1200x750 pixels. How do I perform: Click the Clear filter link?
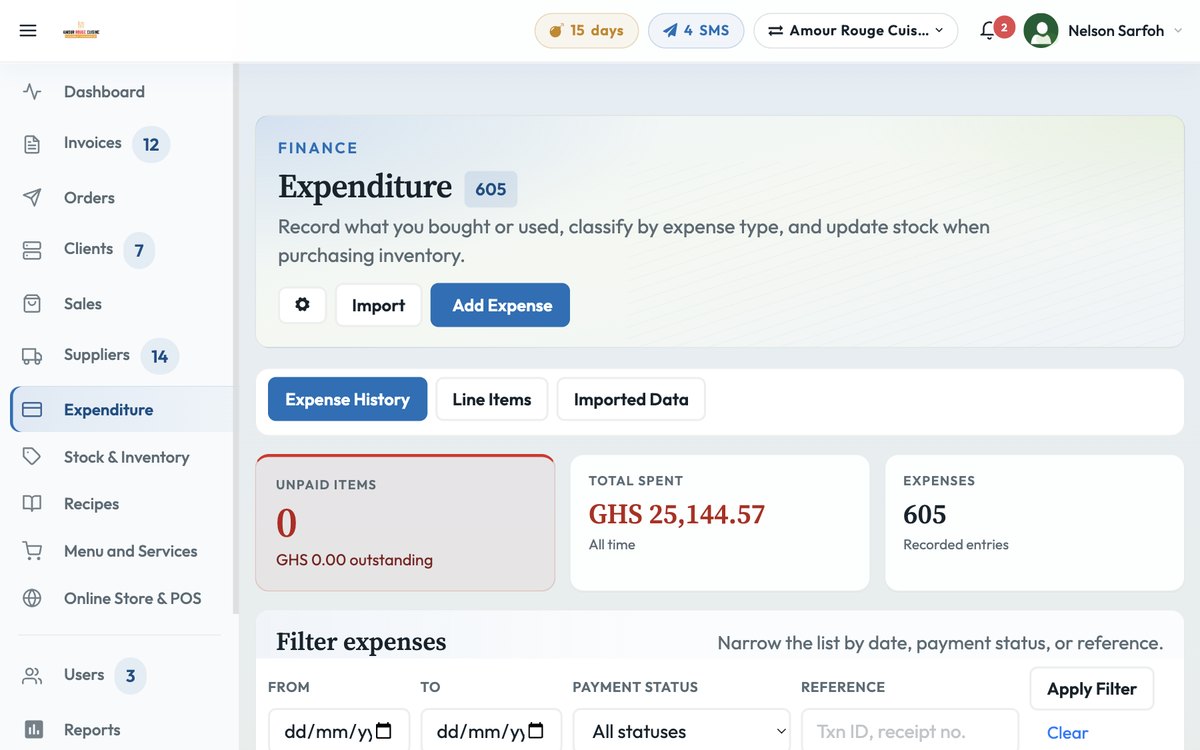click(x=1067, y=733)
